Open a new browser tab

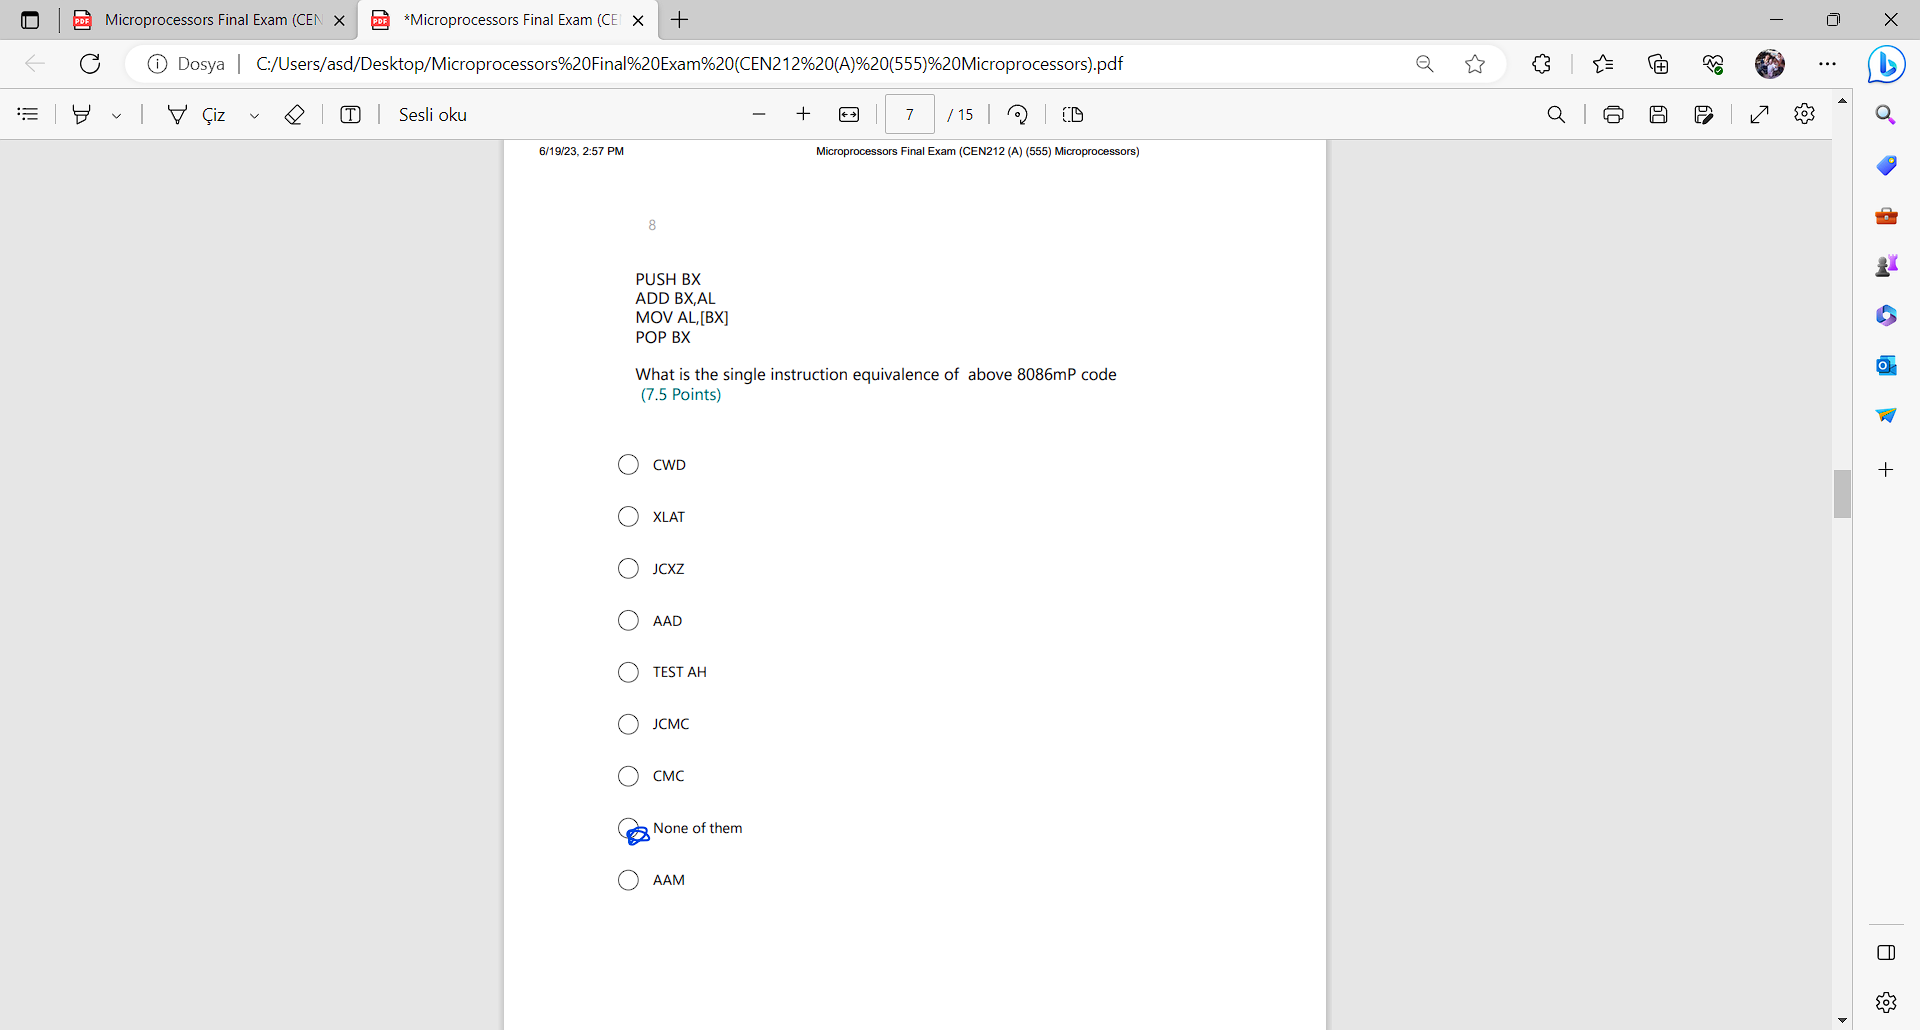[681, 20]
